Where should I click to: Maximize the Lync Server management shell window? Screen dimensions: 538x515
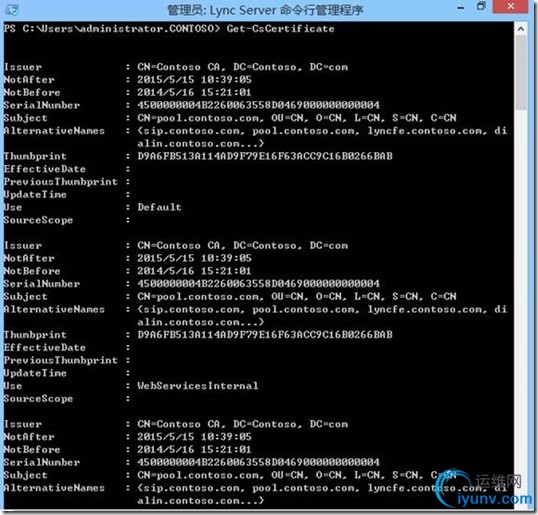(x=481, y=7)
